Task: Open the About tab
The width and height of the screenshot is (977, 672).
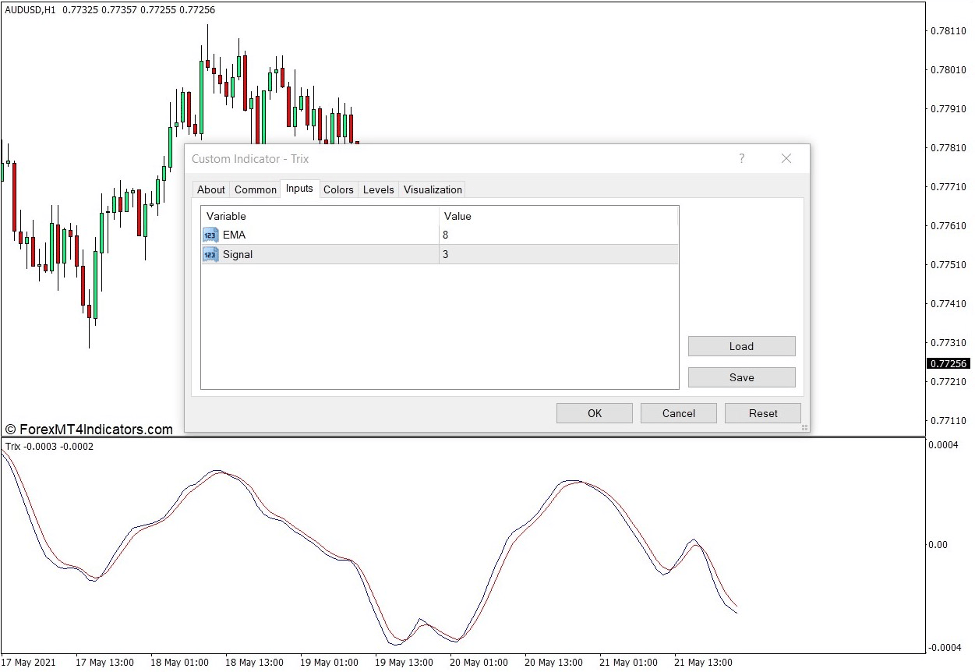Action: (211, 190)
